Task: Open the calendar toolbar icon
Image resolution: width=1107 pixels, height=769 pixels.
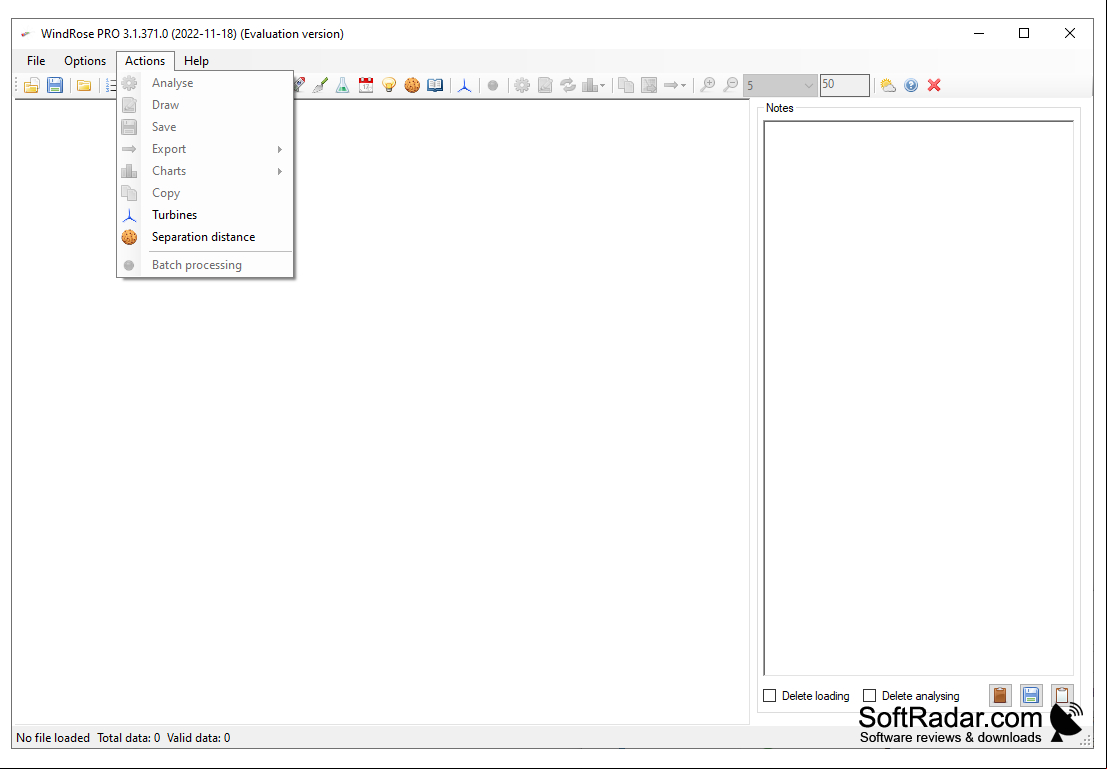Action: coord(366,85)
